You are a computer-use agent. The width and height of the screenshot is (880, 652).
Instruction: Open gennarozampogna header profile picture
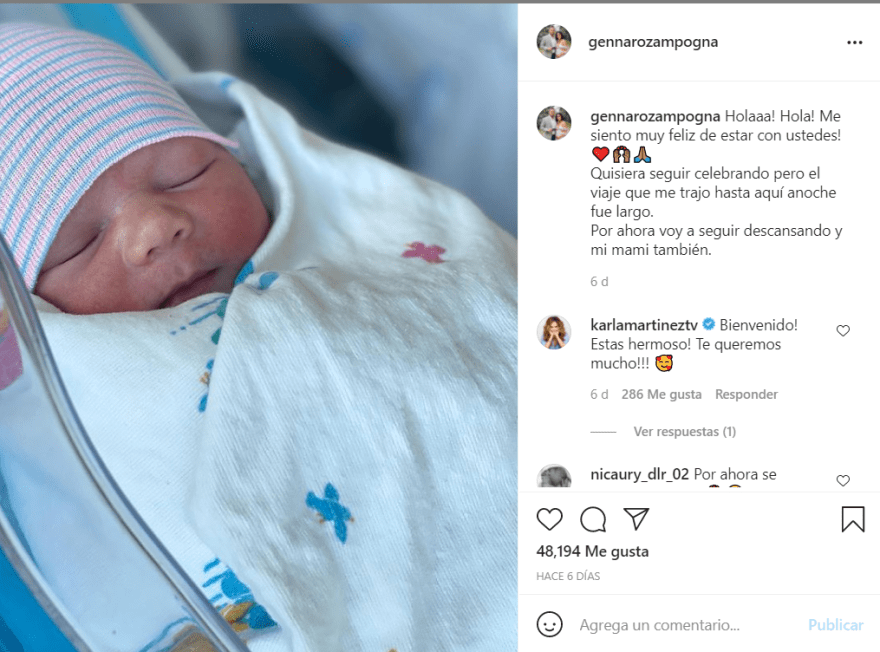[x=554, y=42]
